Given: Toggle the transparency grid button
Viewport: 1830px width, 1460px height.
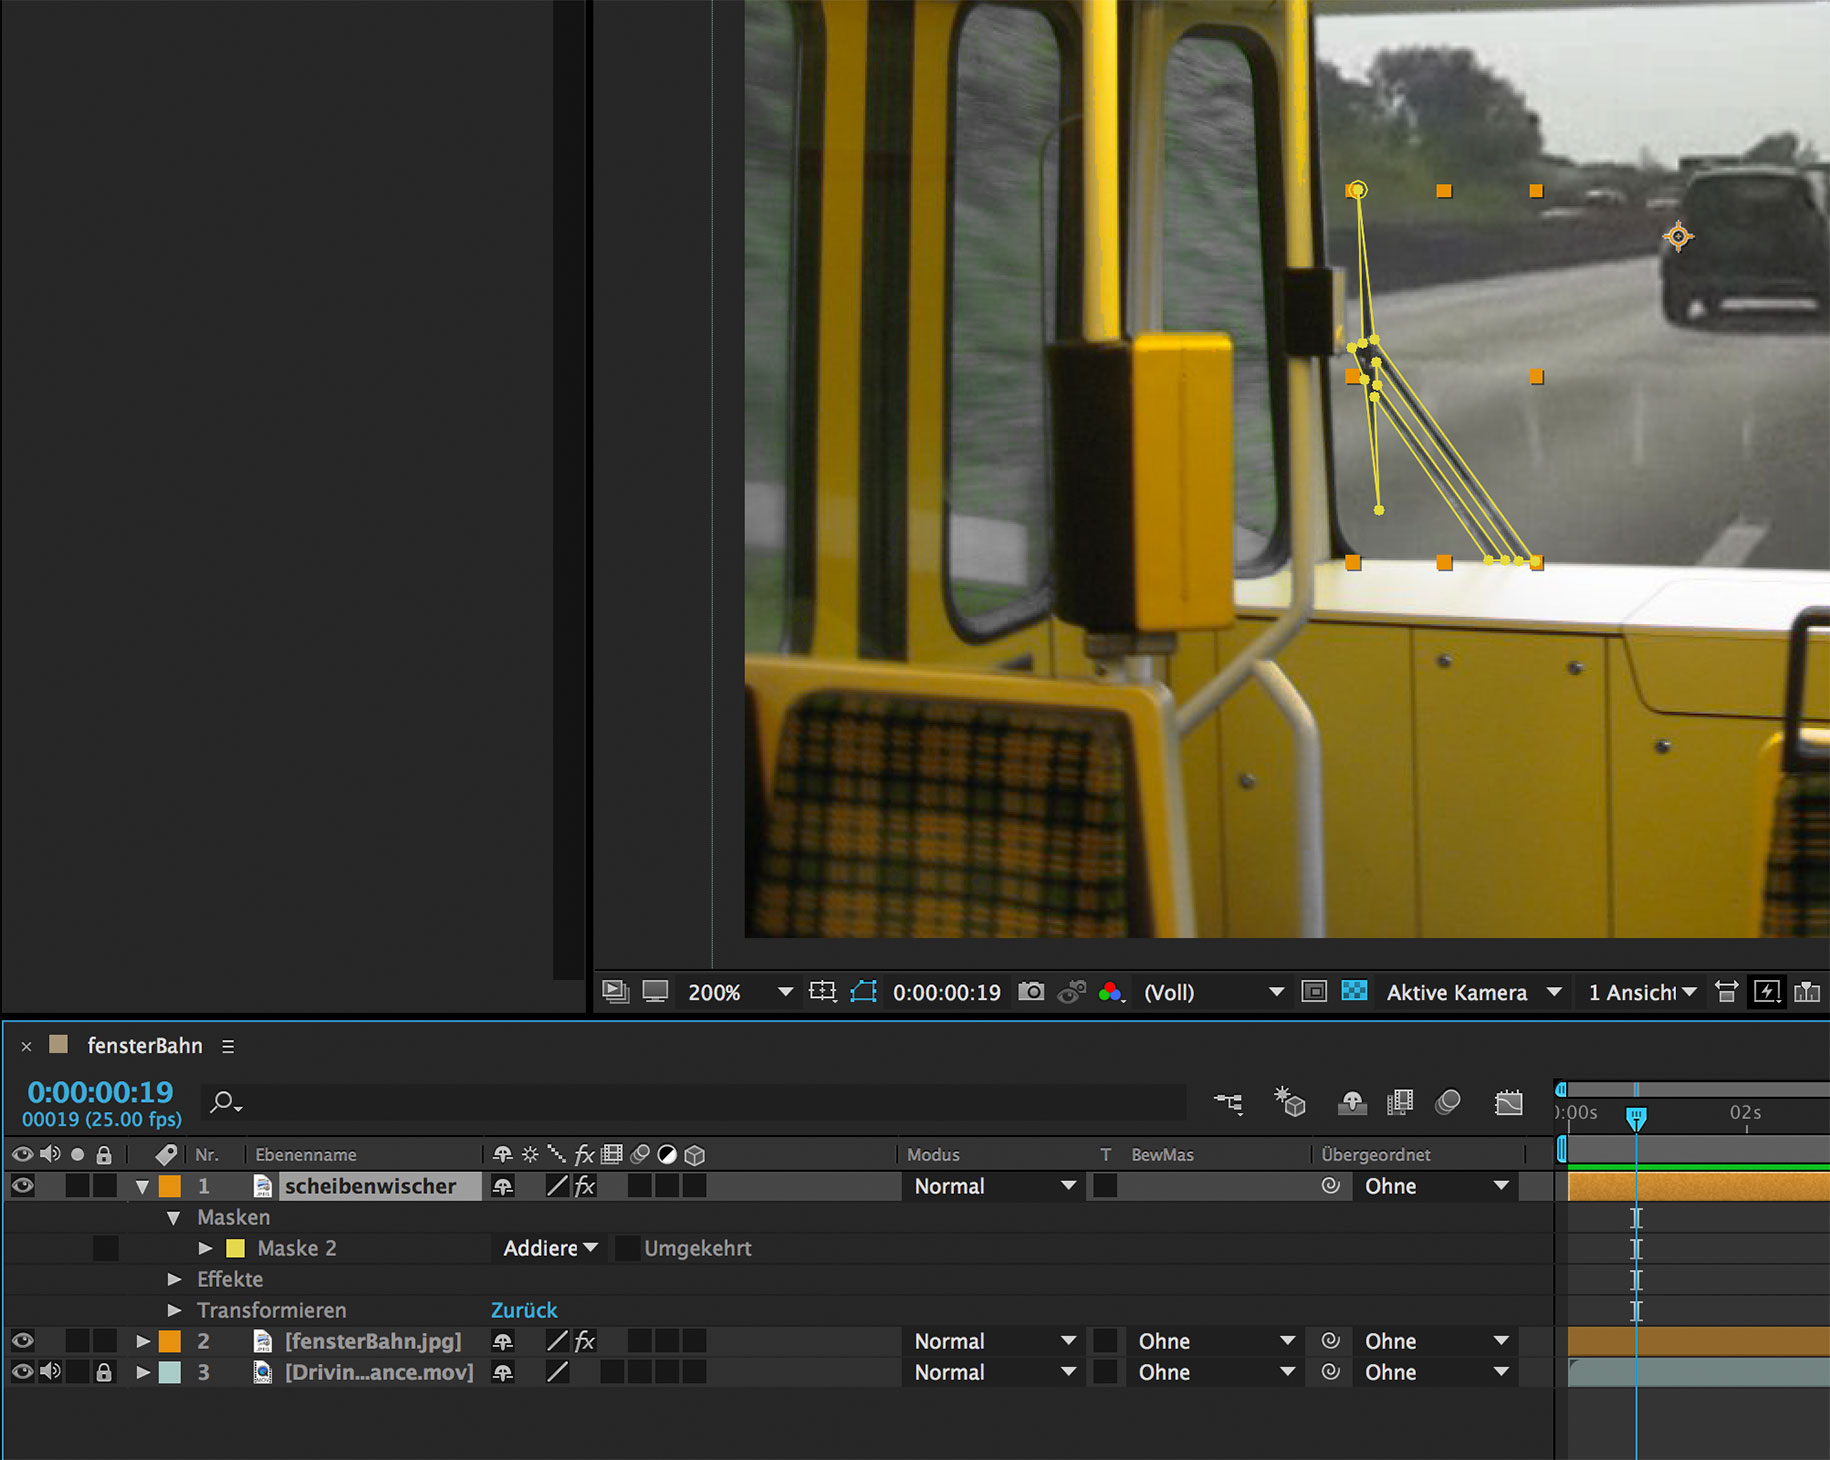Looking at the screenshot, I should click(1354, 991).
